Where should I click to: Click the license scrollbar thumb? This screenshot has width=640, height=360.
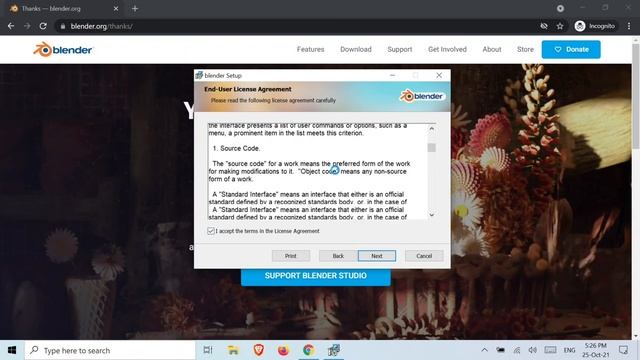pos(431,148)
